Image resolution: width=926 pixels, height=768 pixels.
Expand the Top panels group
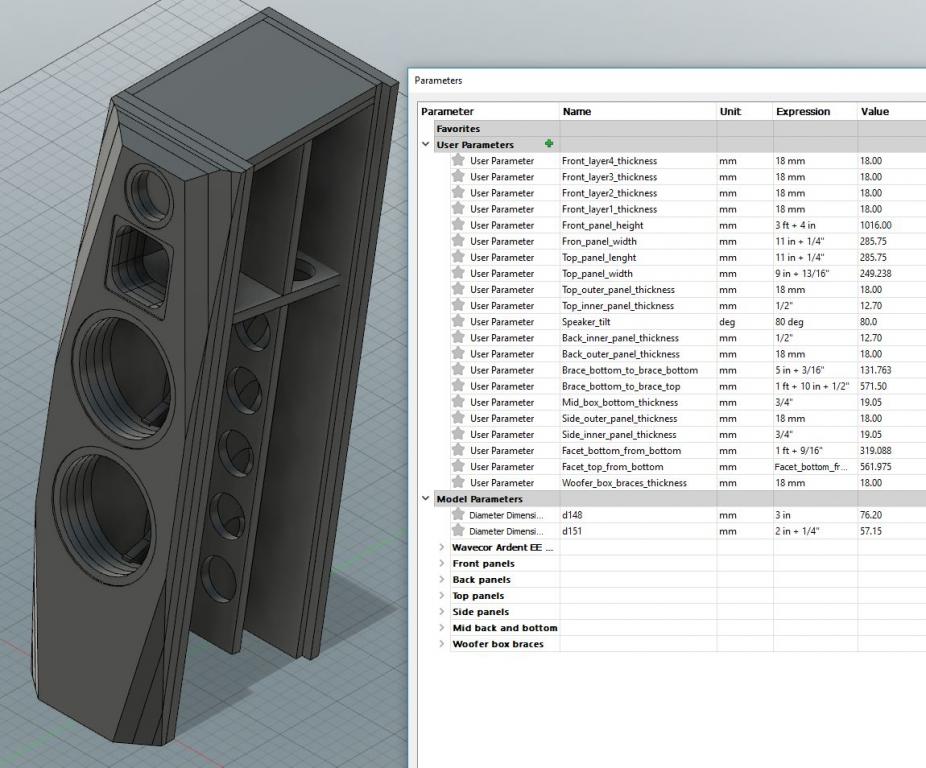(x=442, y=595)
